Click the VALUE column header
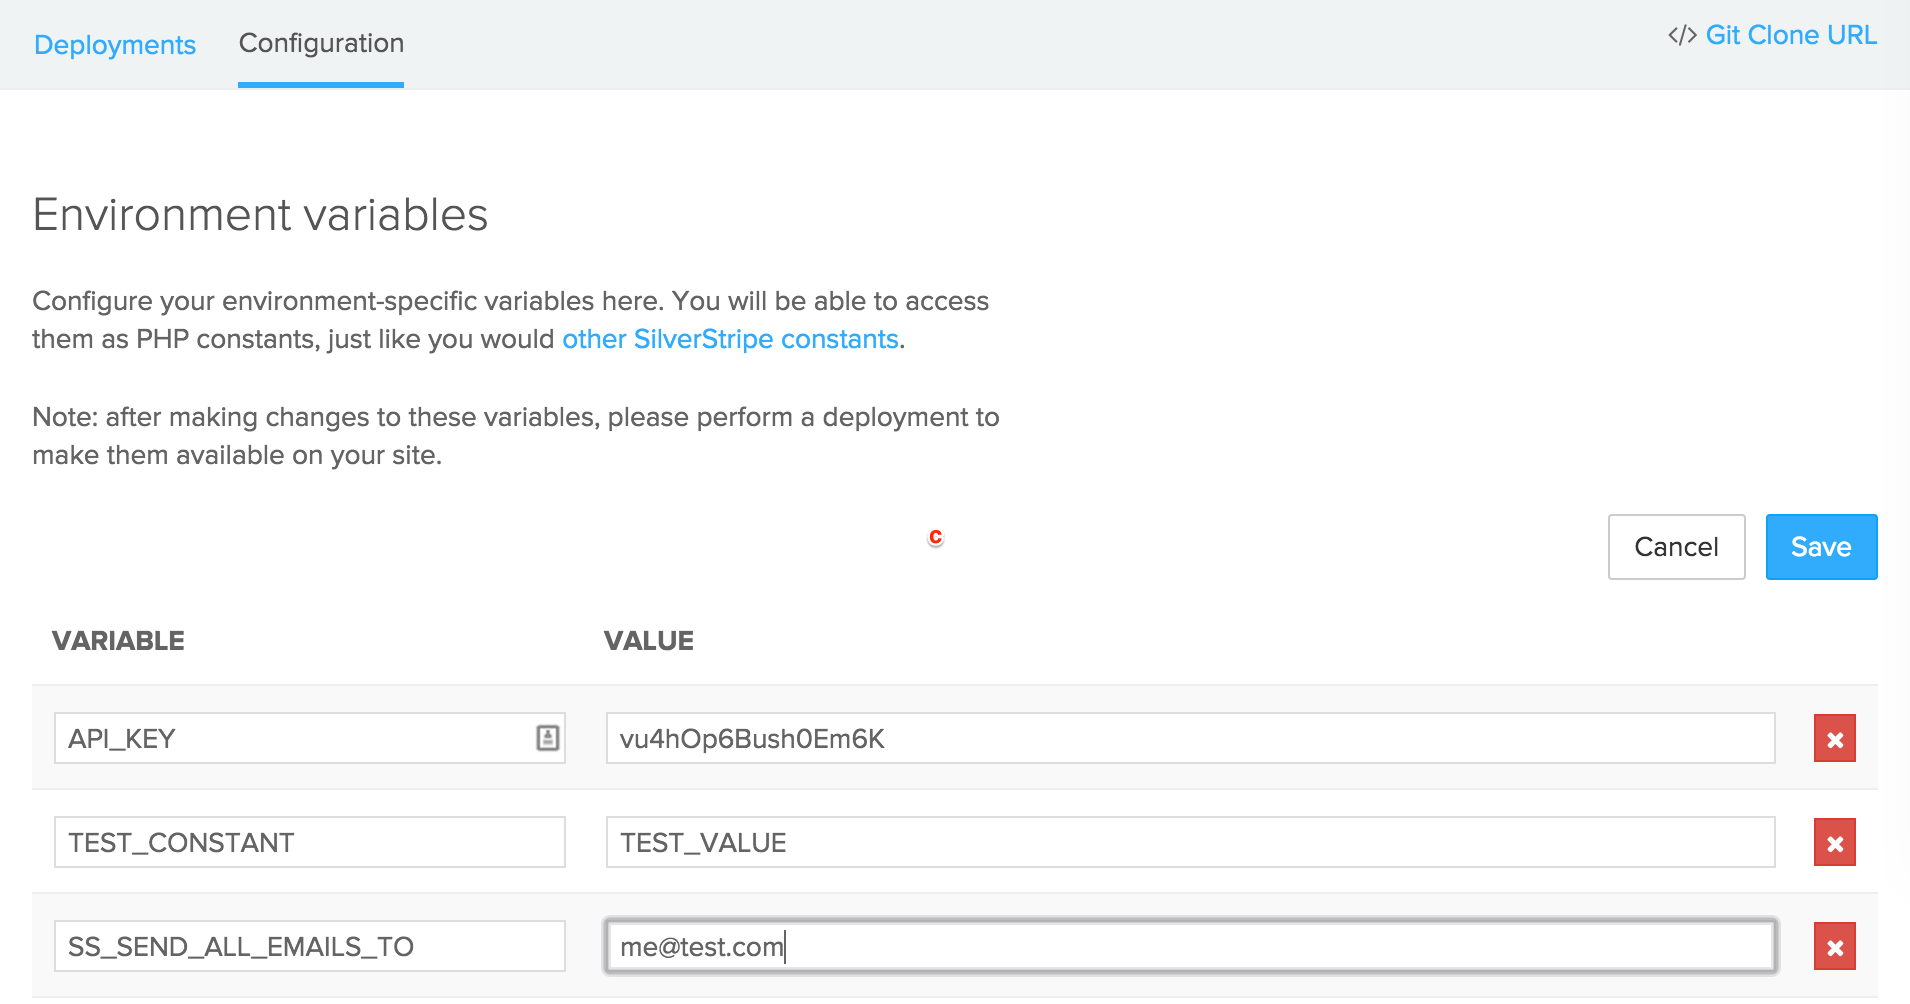 click(648, 641)
